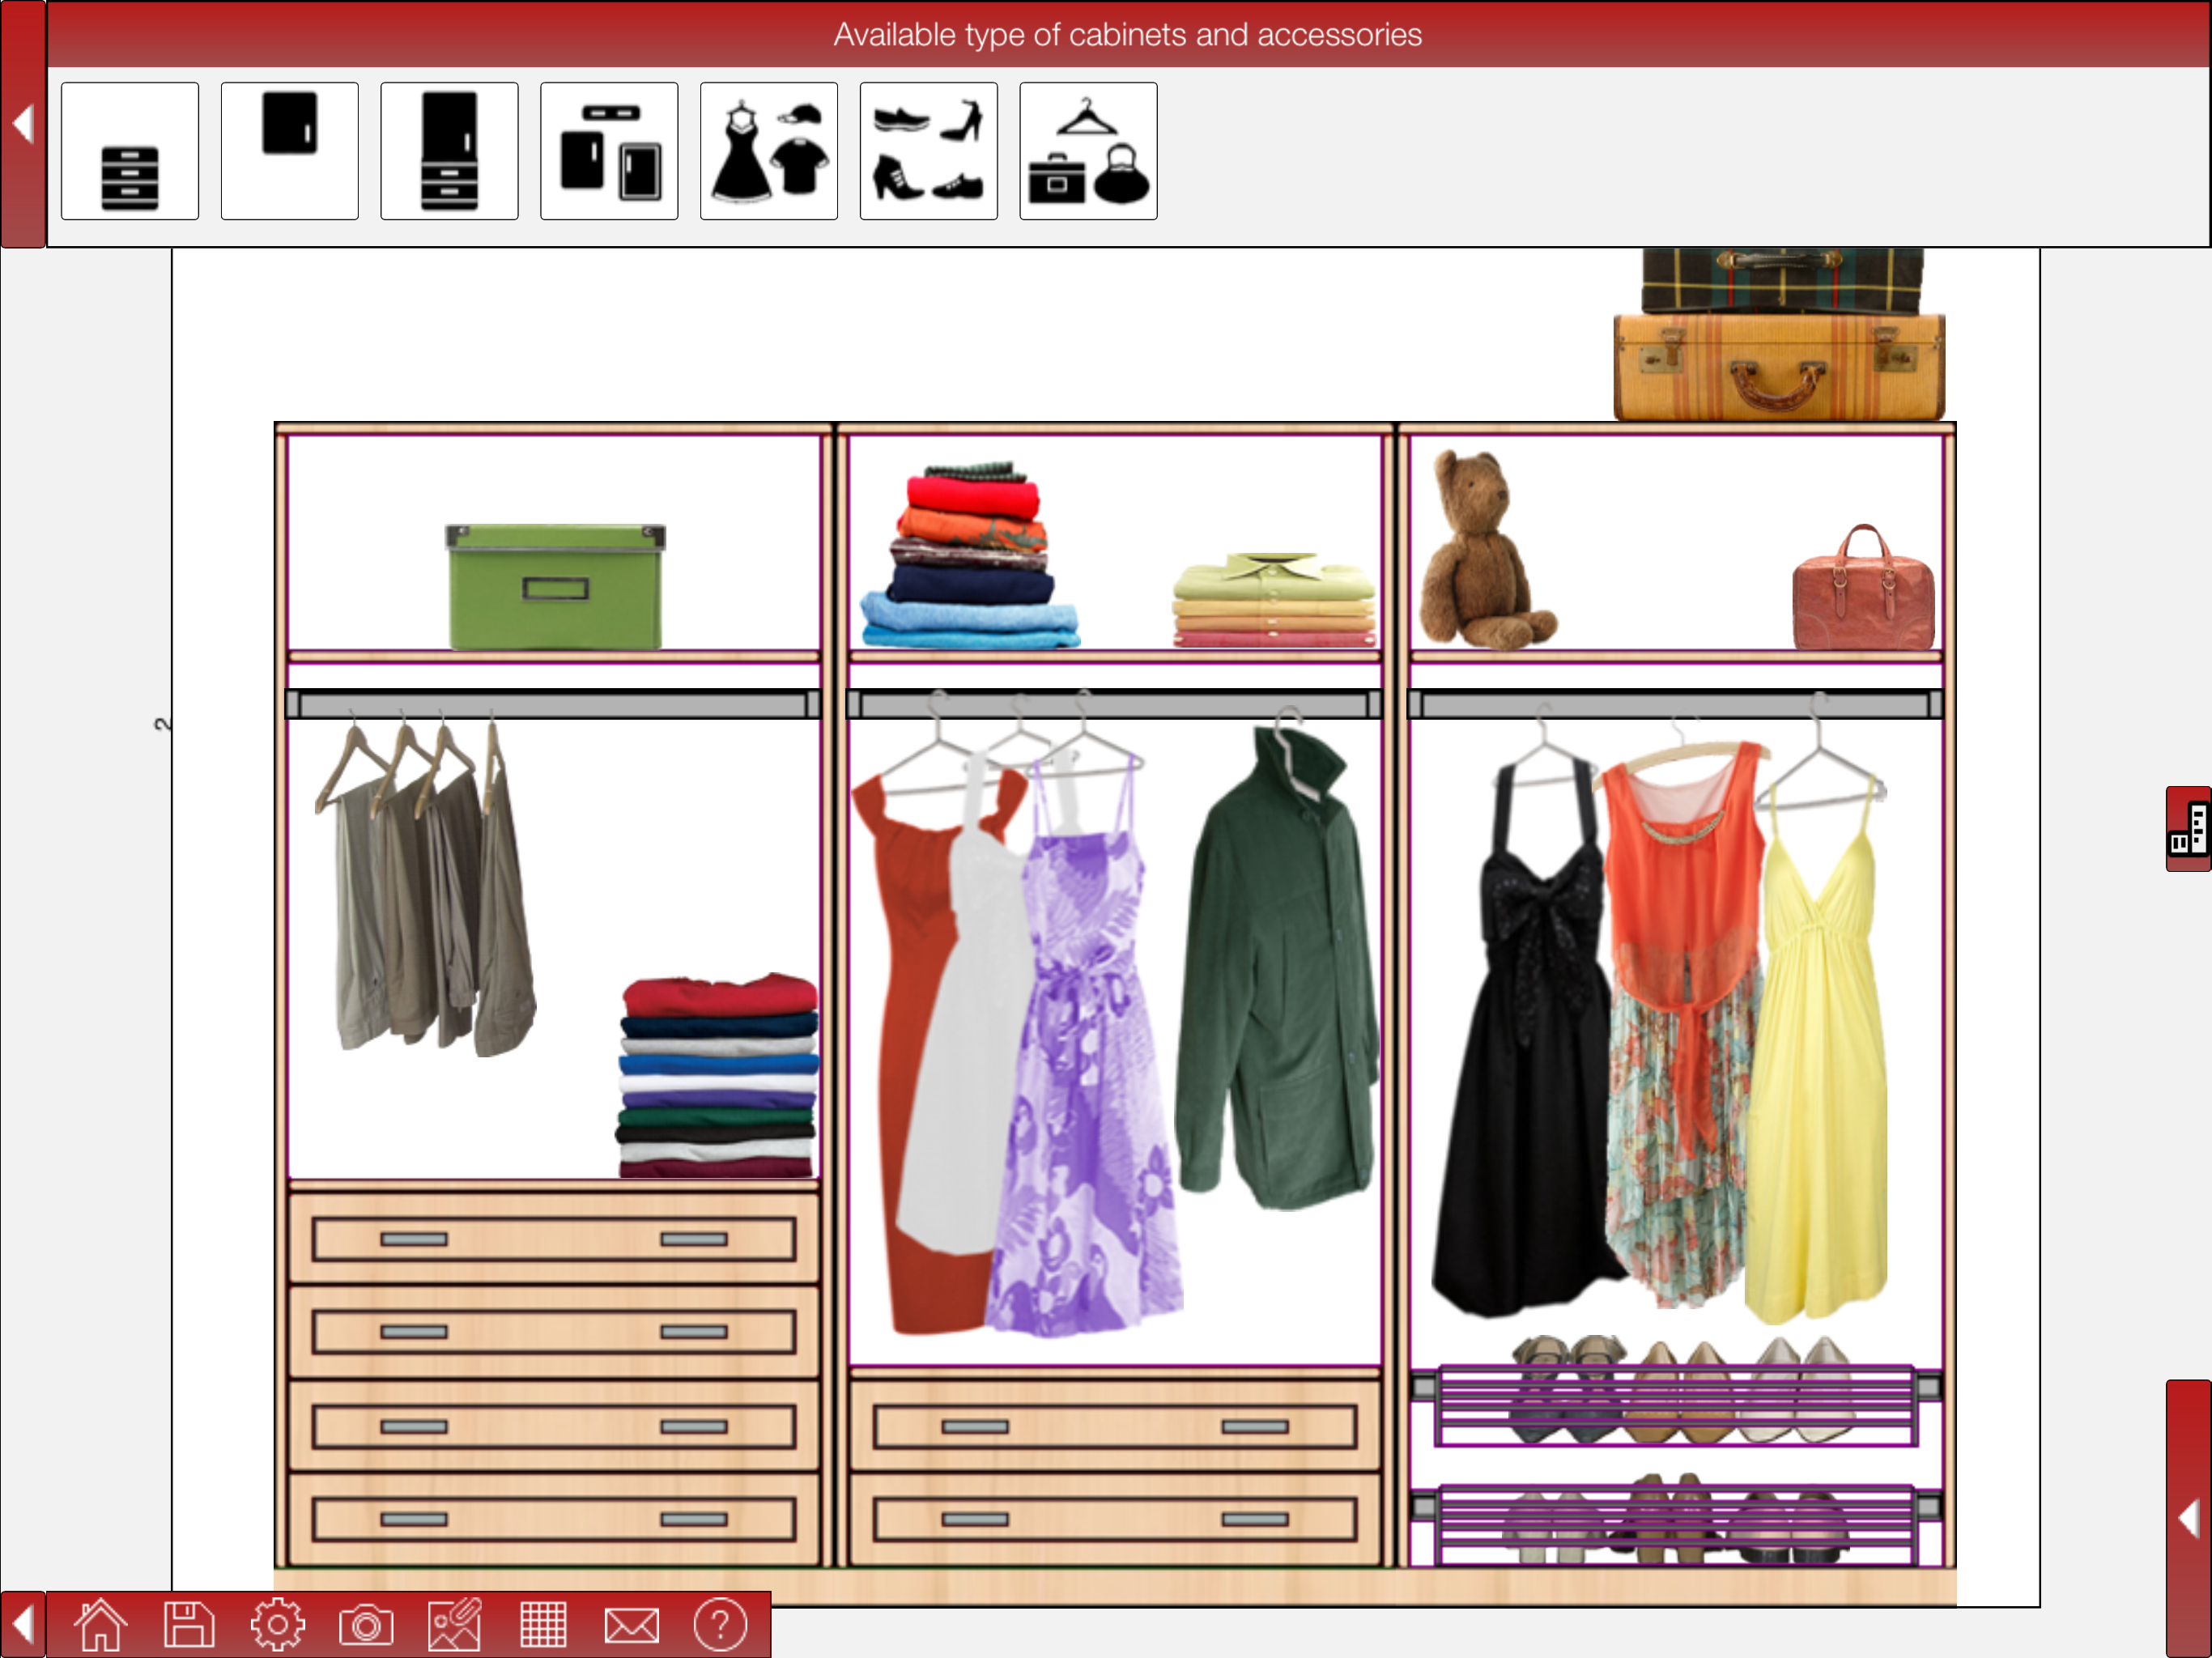Open the doors and shelves accessories icon
The image size is (2212, 1658).
pyautogui.click(x=609, y=151)
